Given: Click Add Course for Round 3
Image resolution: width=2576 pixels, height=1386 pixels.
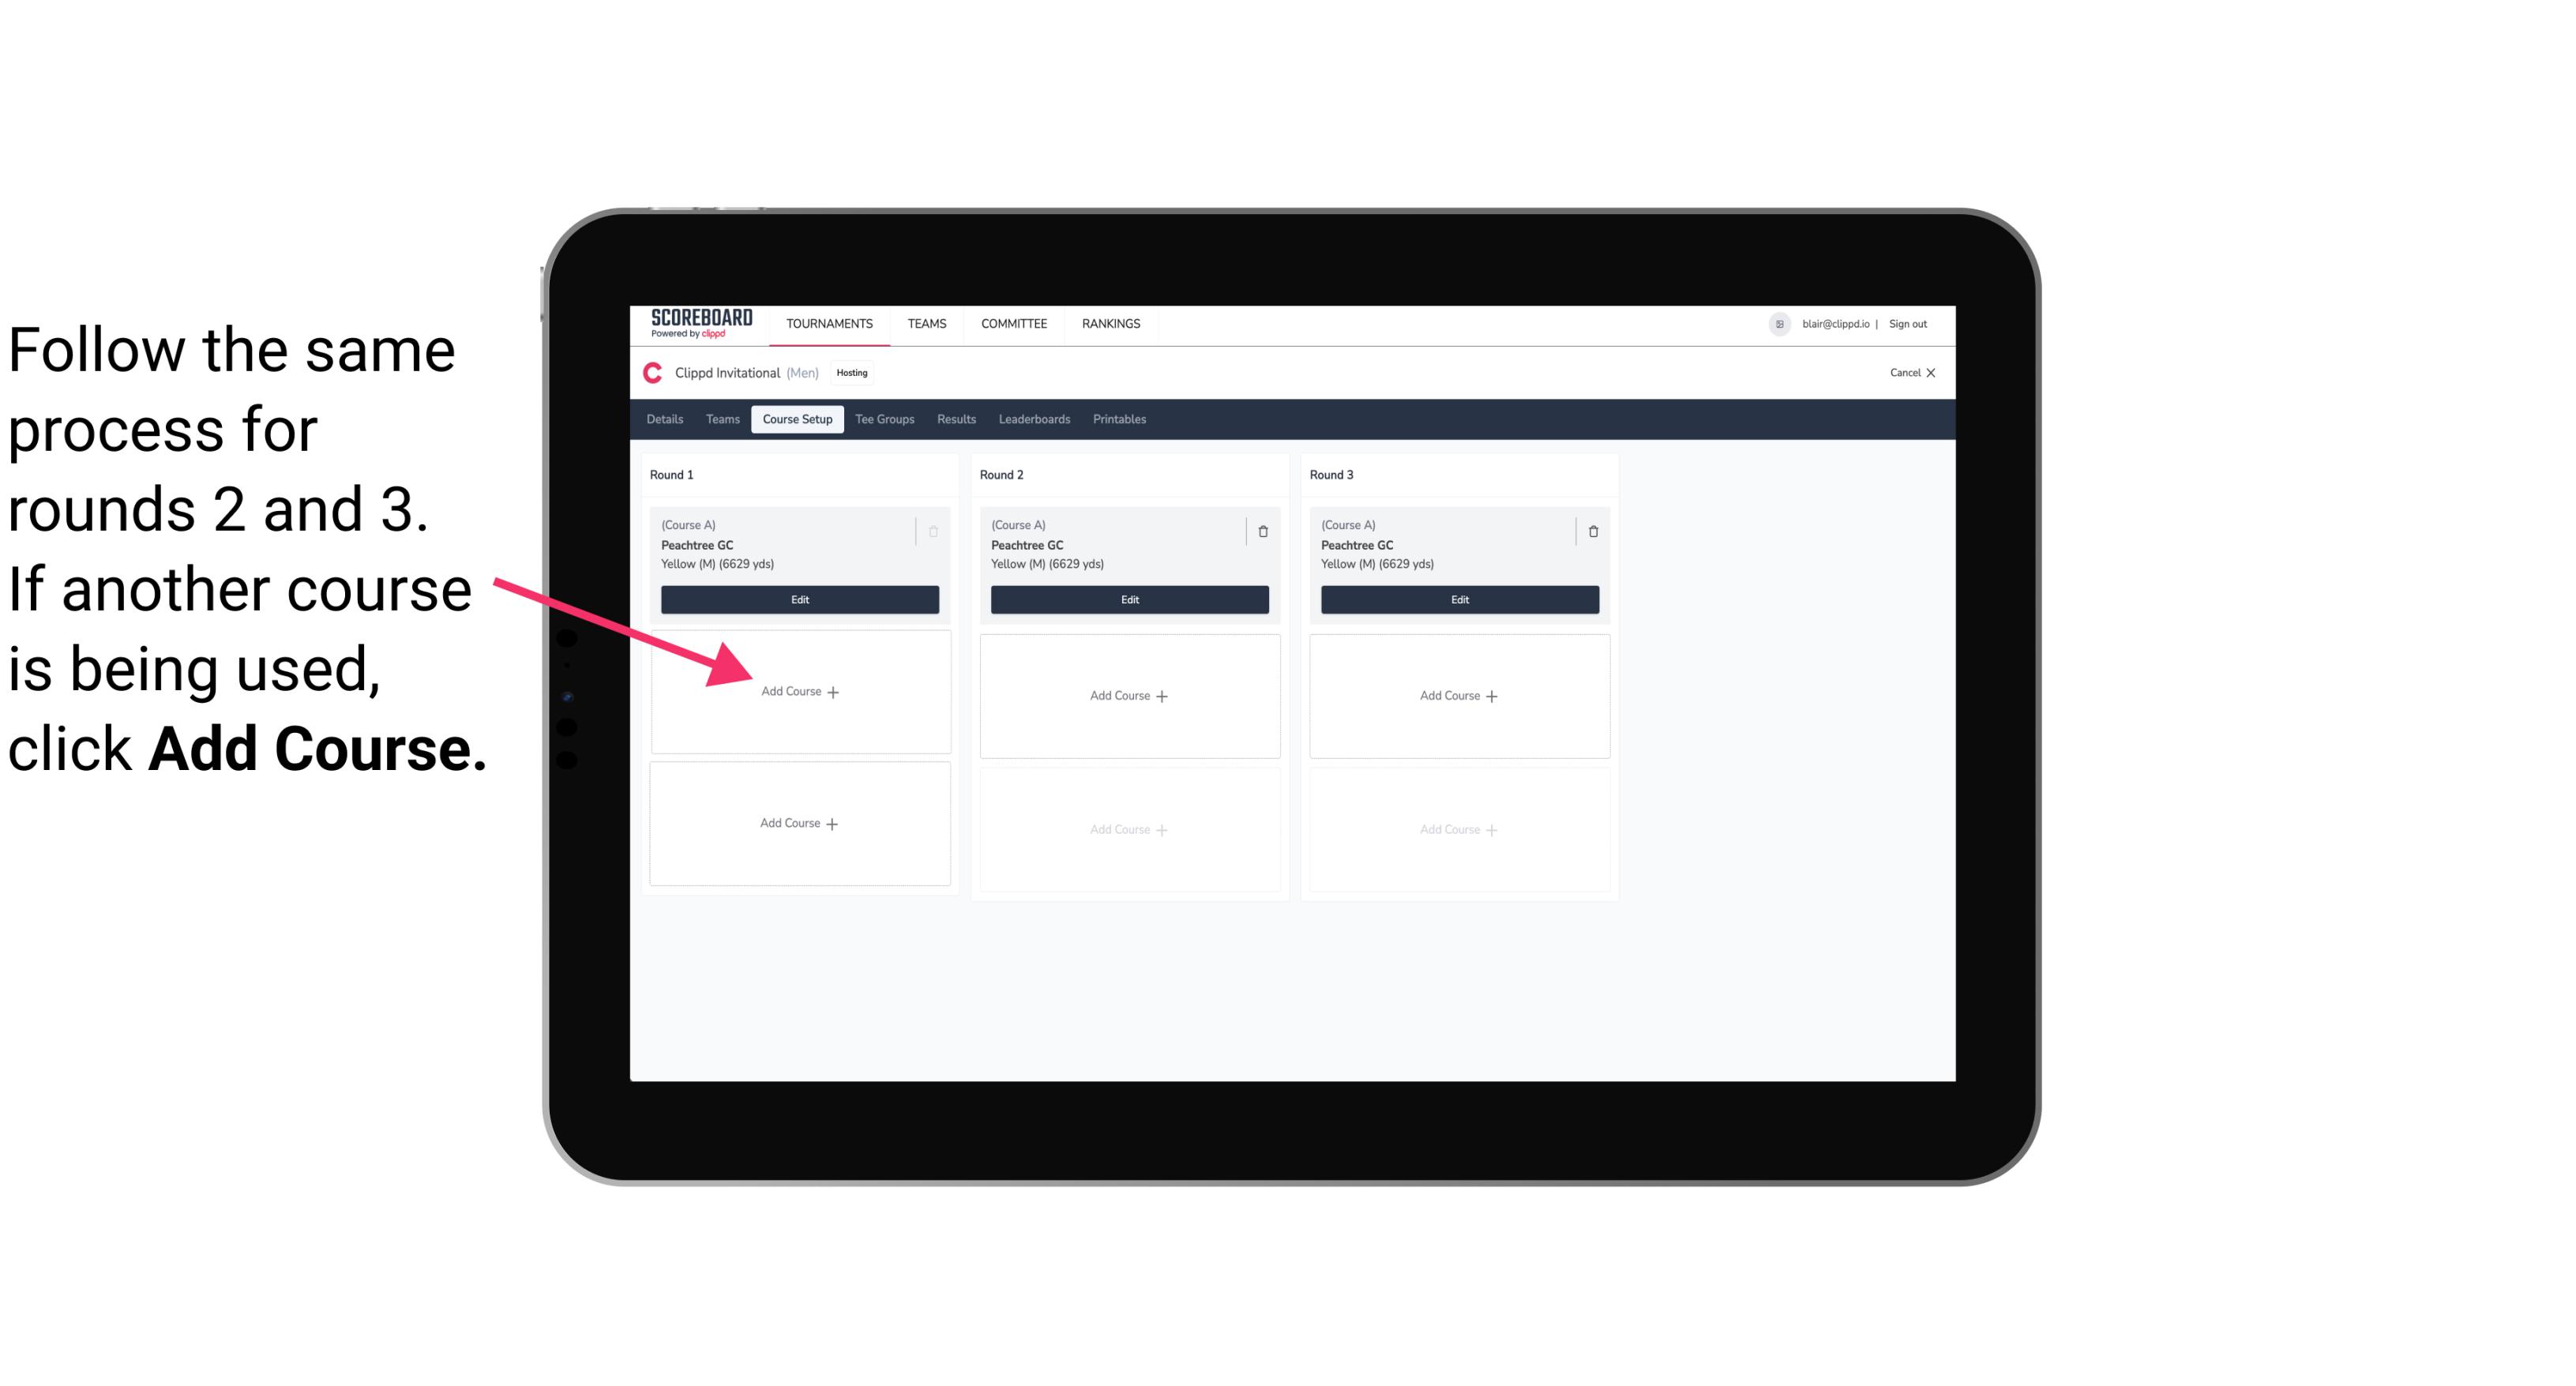Looking at the screenshot, I should point(1459,693).
